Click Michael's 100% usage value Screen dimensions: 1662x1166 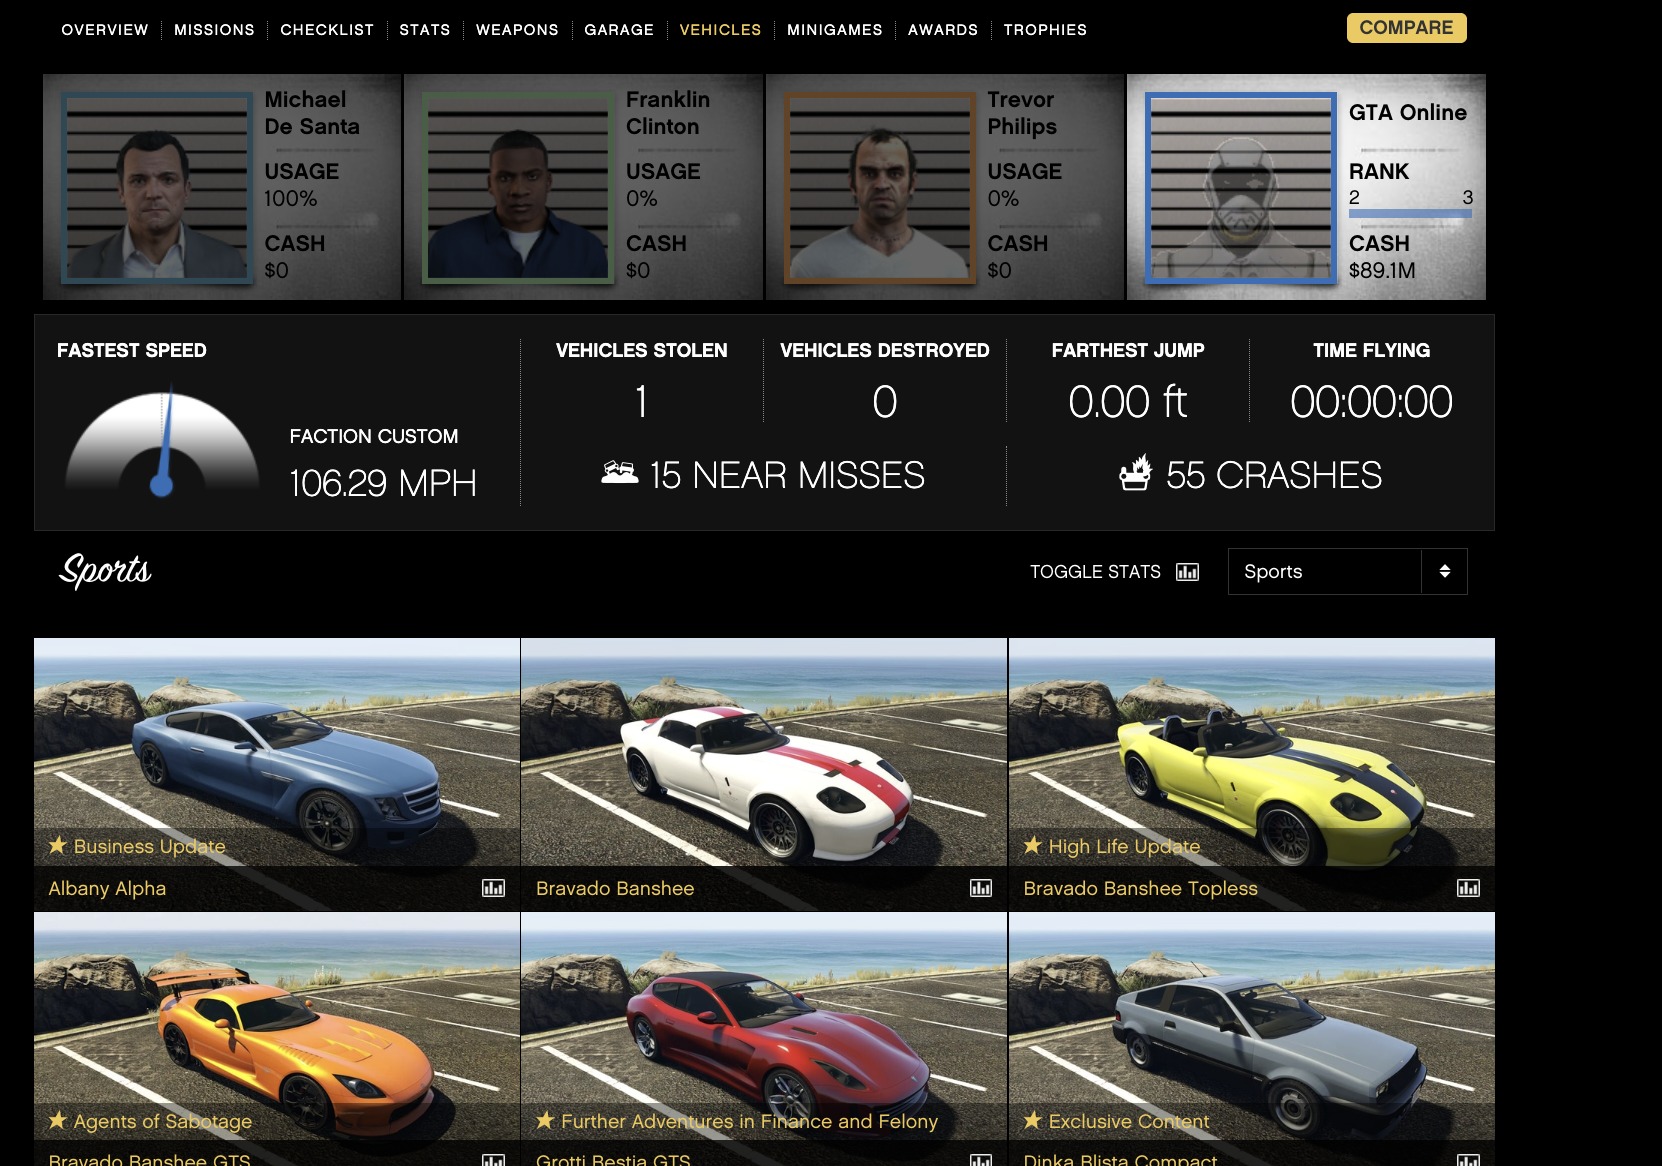click(290, 198)
